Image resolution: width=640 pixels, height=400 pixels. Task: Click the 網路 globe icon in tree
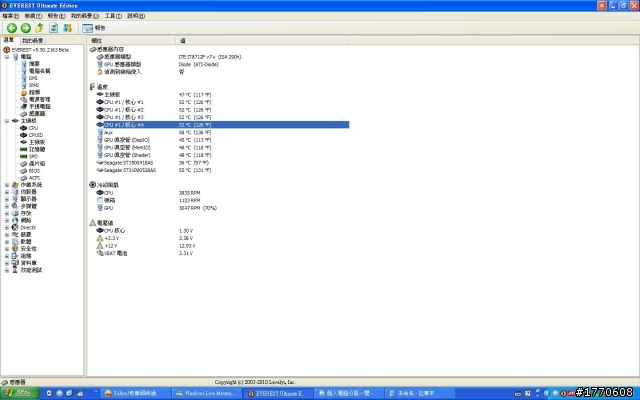(15, 220)
